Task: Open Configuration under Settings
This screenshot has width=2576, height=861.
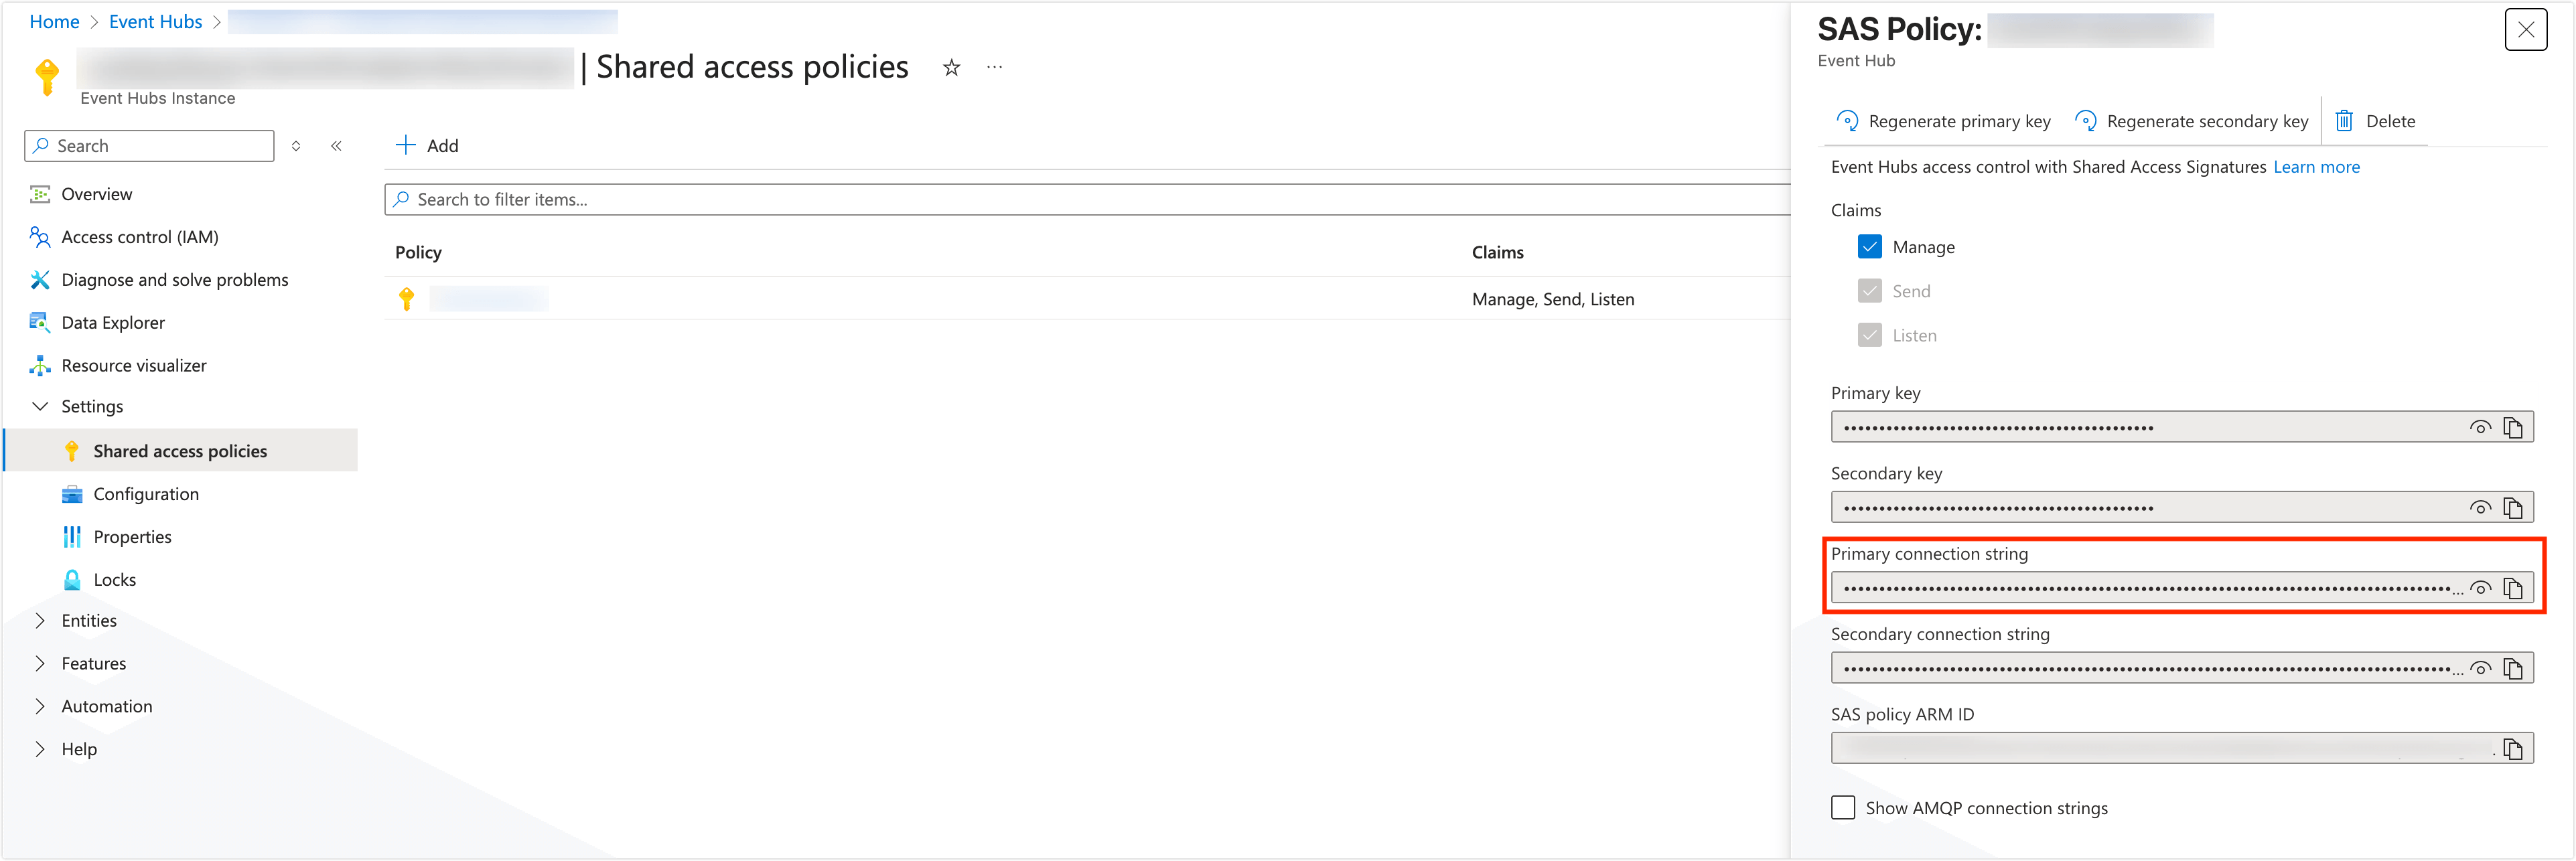Action: [x=146, y=494]
